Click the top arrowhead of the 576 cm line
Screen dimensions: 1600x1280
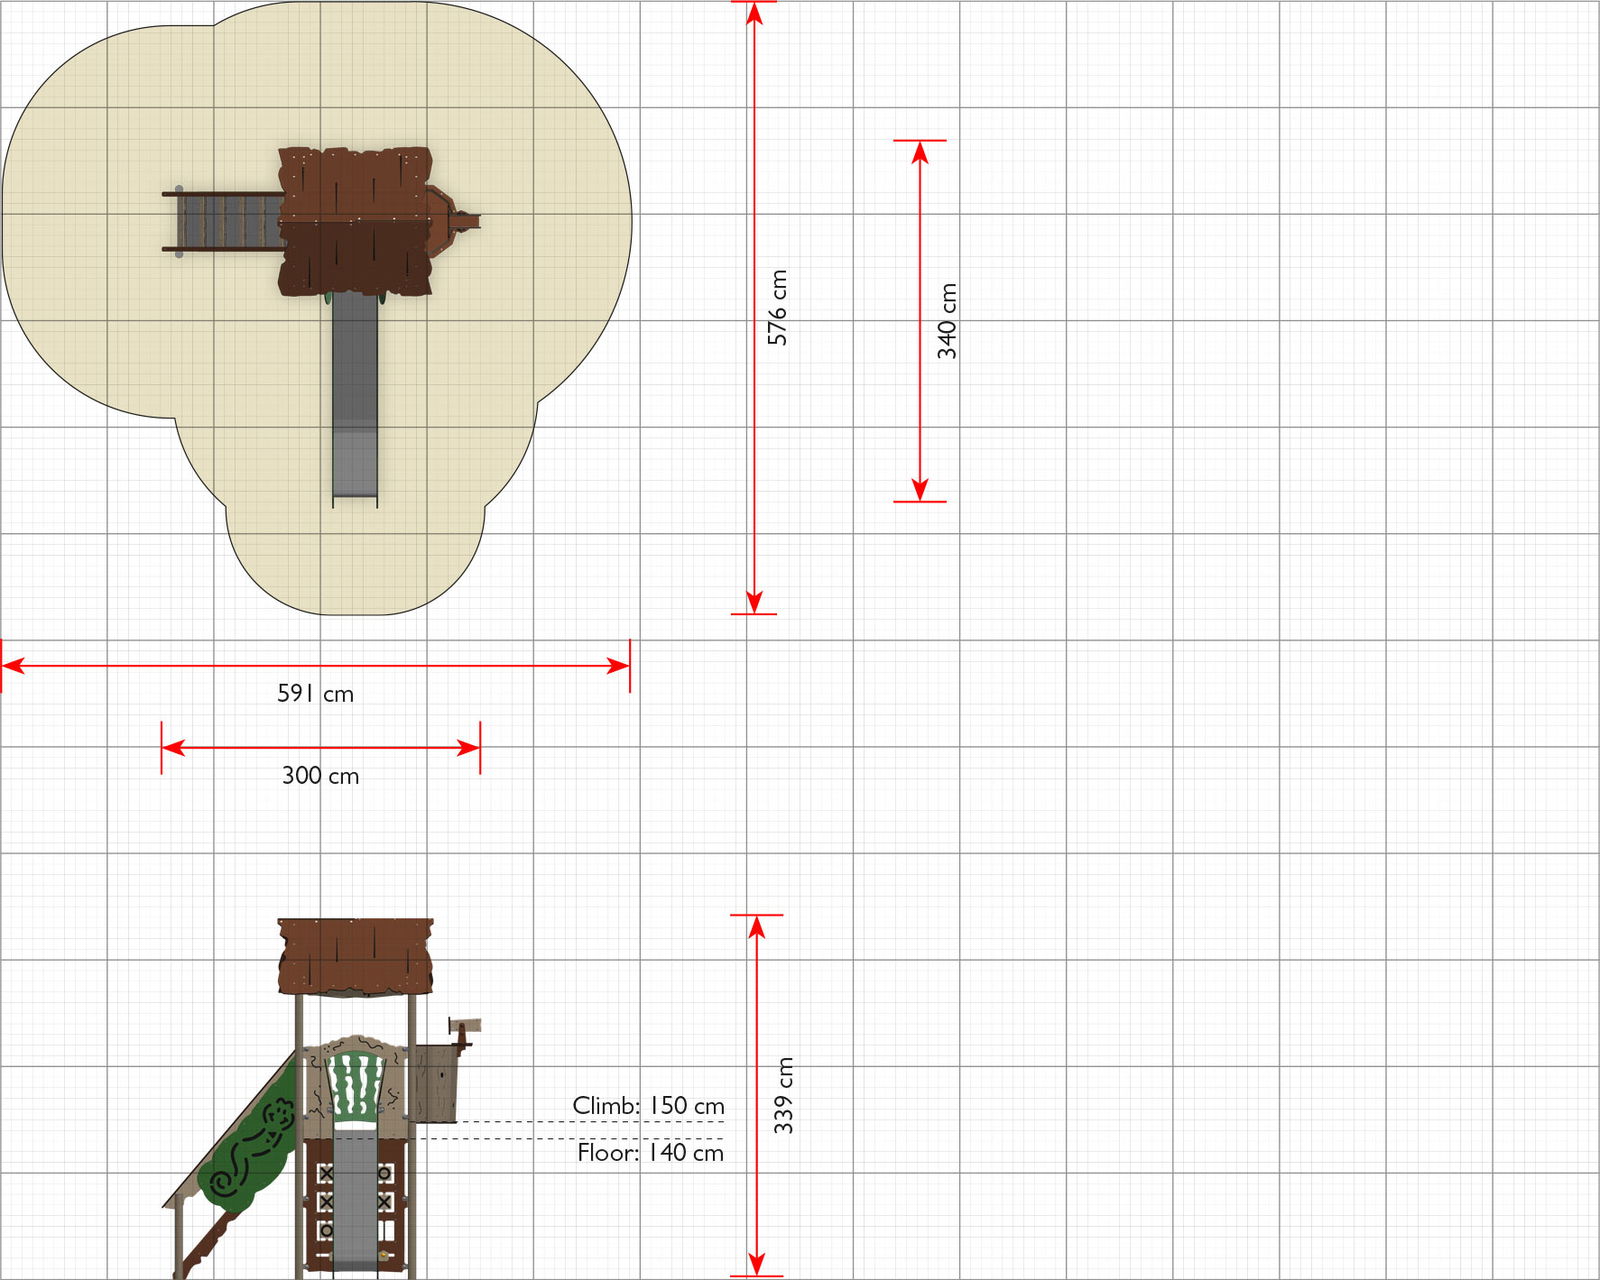pos(754,14)
